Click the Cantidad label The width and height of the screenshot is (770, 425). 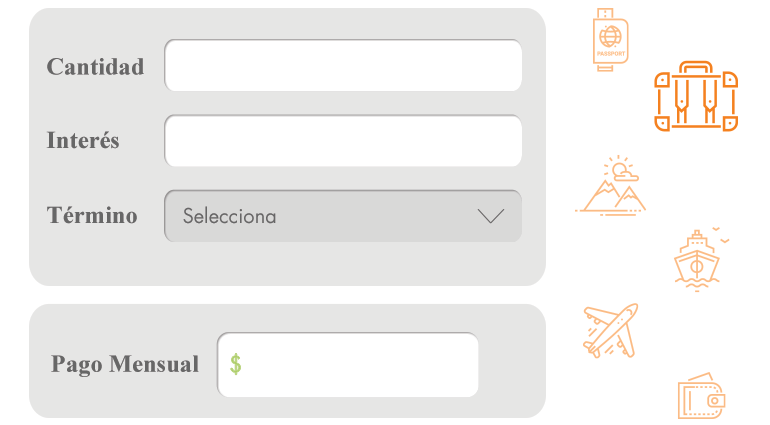[x=95, y=67]
